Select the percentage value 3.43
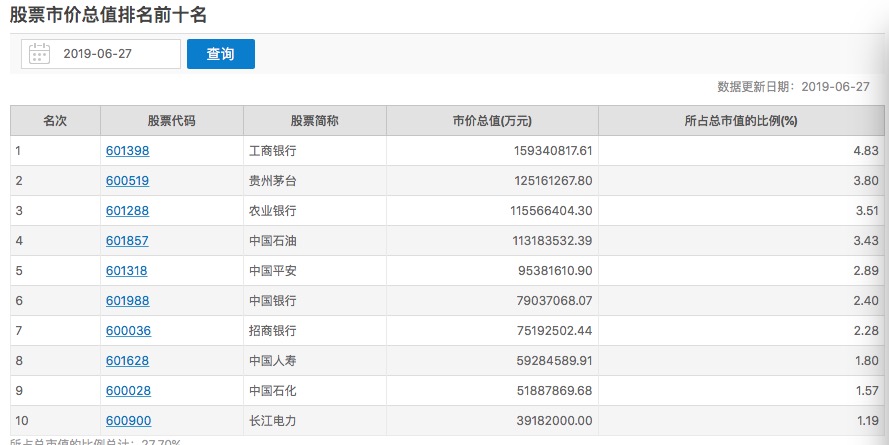 coord(866,241)
